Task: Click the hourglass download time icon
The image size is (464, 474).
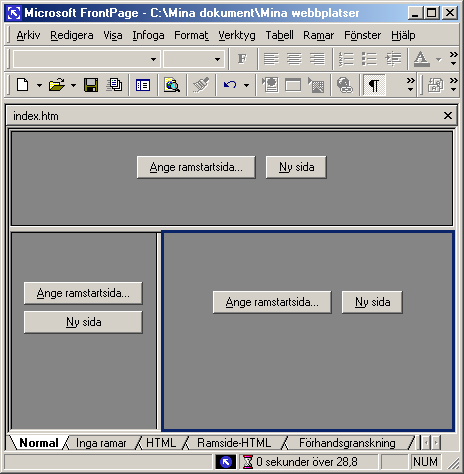Action: pyautogui.click(x=248, y=462)
